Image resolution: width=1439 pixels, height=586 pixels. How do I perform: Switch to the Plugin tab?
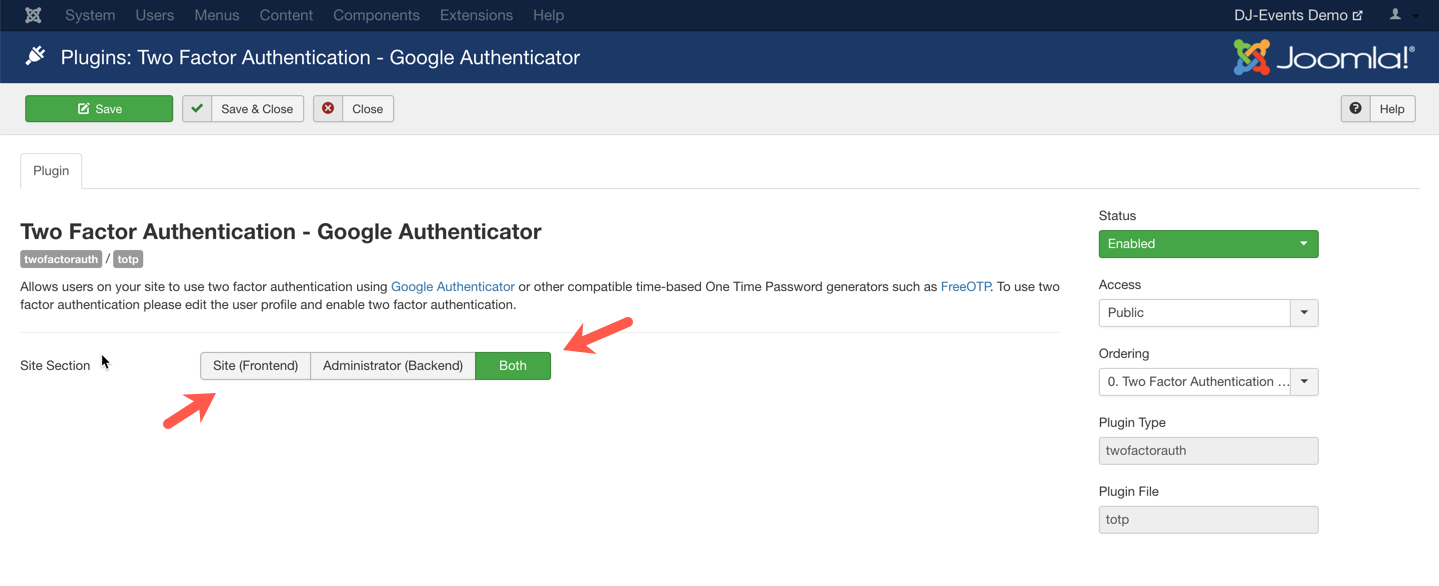[x=50, y=171]
